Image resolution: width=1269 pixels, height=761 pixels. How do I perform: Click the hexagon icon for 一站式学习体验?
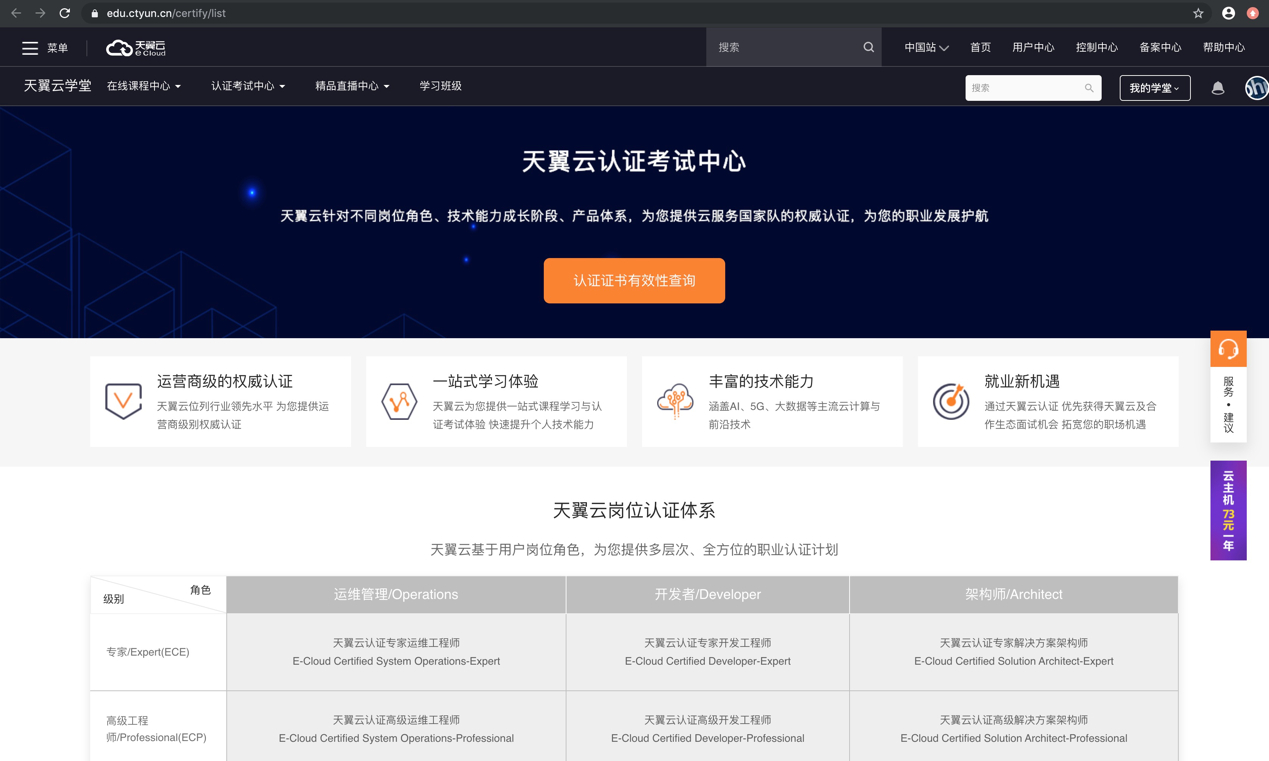[x=399, y=401]
